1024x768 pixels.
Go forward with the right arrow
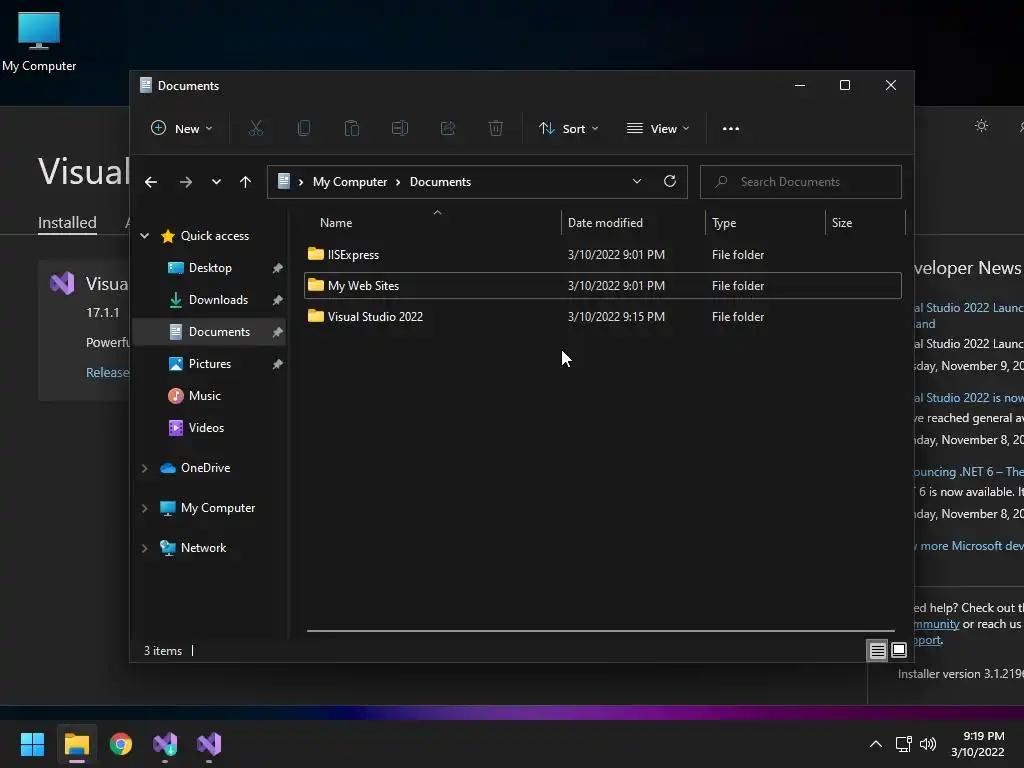coord(186,182)
